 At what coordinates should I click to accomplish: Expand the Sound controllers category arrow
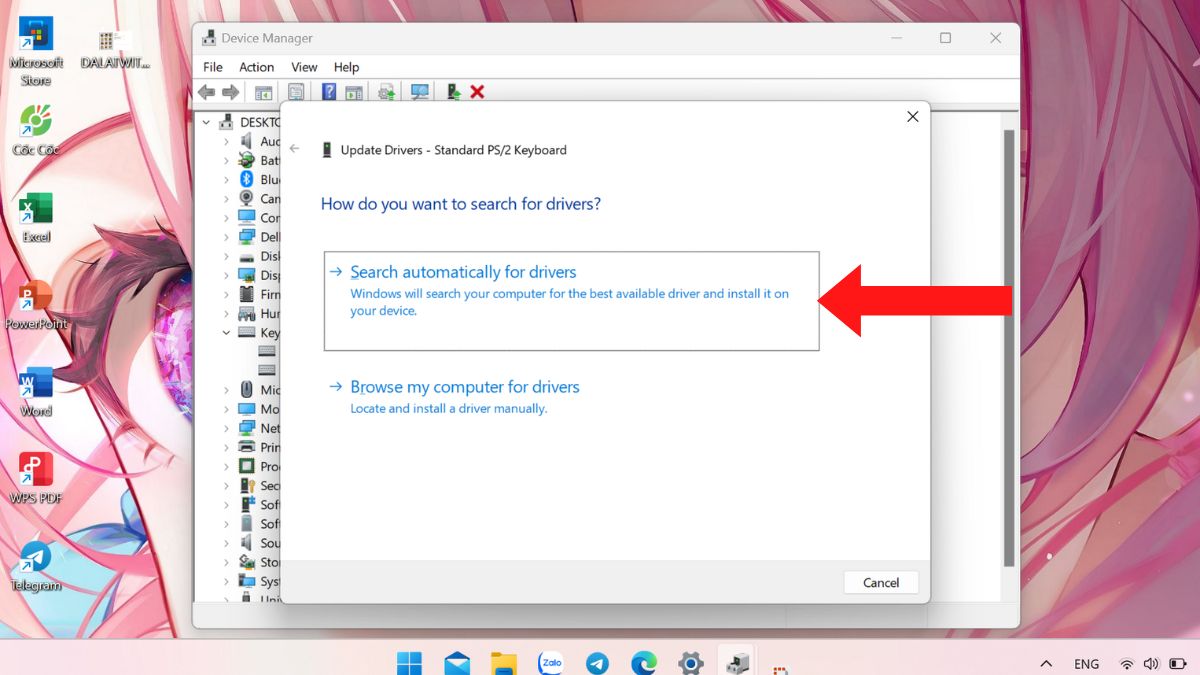227,543
